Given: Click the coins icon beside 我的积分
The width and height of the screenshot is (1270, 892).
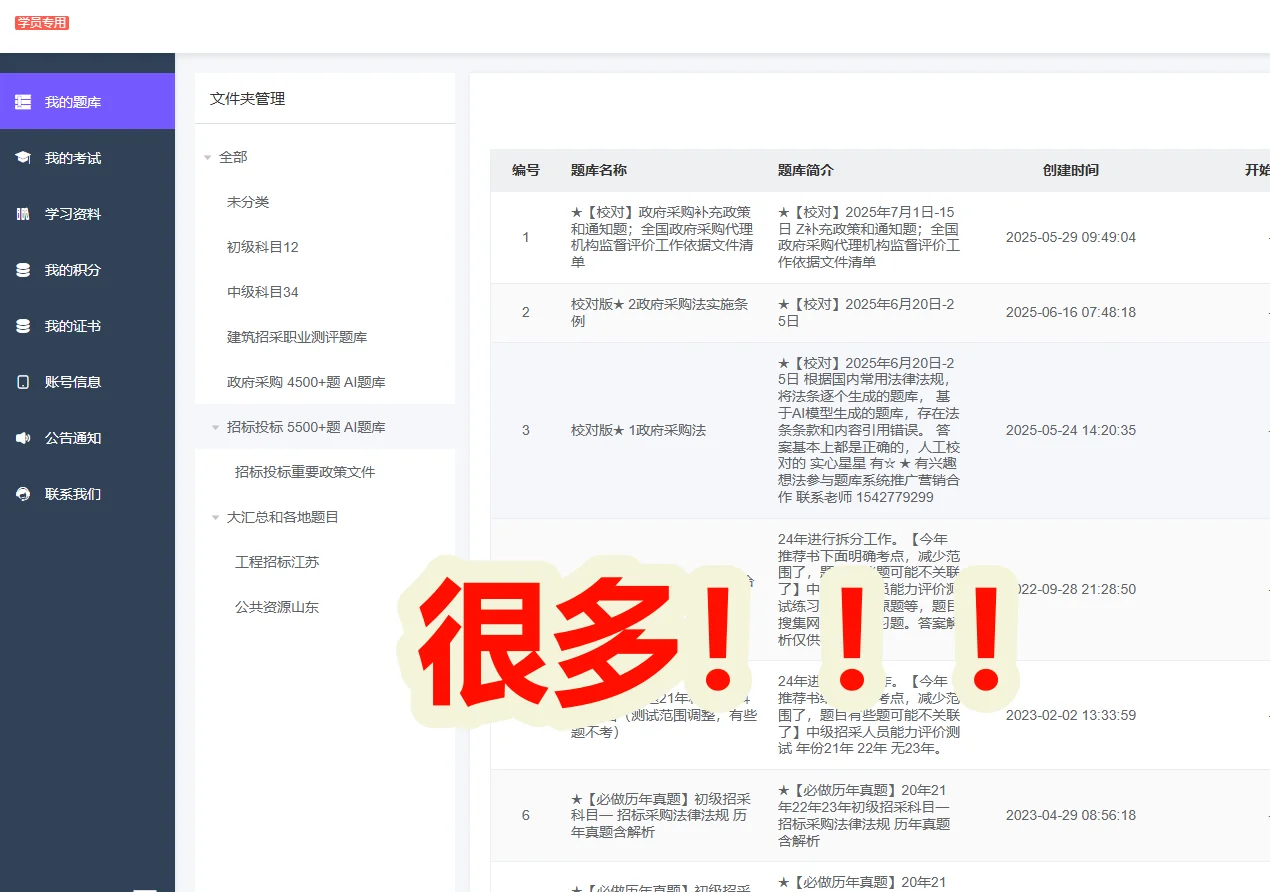Looking at the screenshot, I should [x=21, y=269].
